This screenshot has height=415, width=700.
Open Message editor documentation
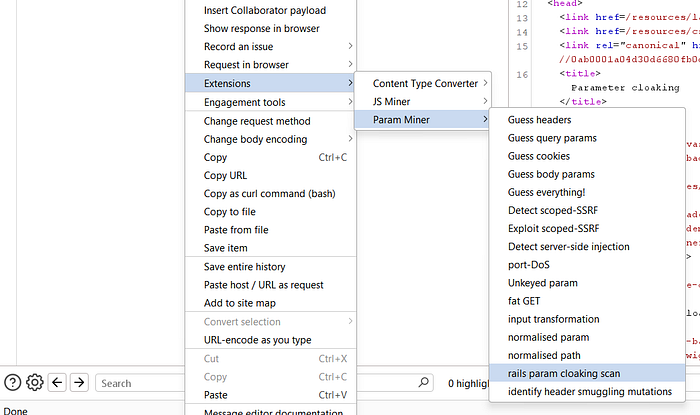[x=271, y=411]
